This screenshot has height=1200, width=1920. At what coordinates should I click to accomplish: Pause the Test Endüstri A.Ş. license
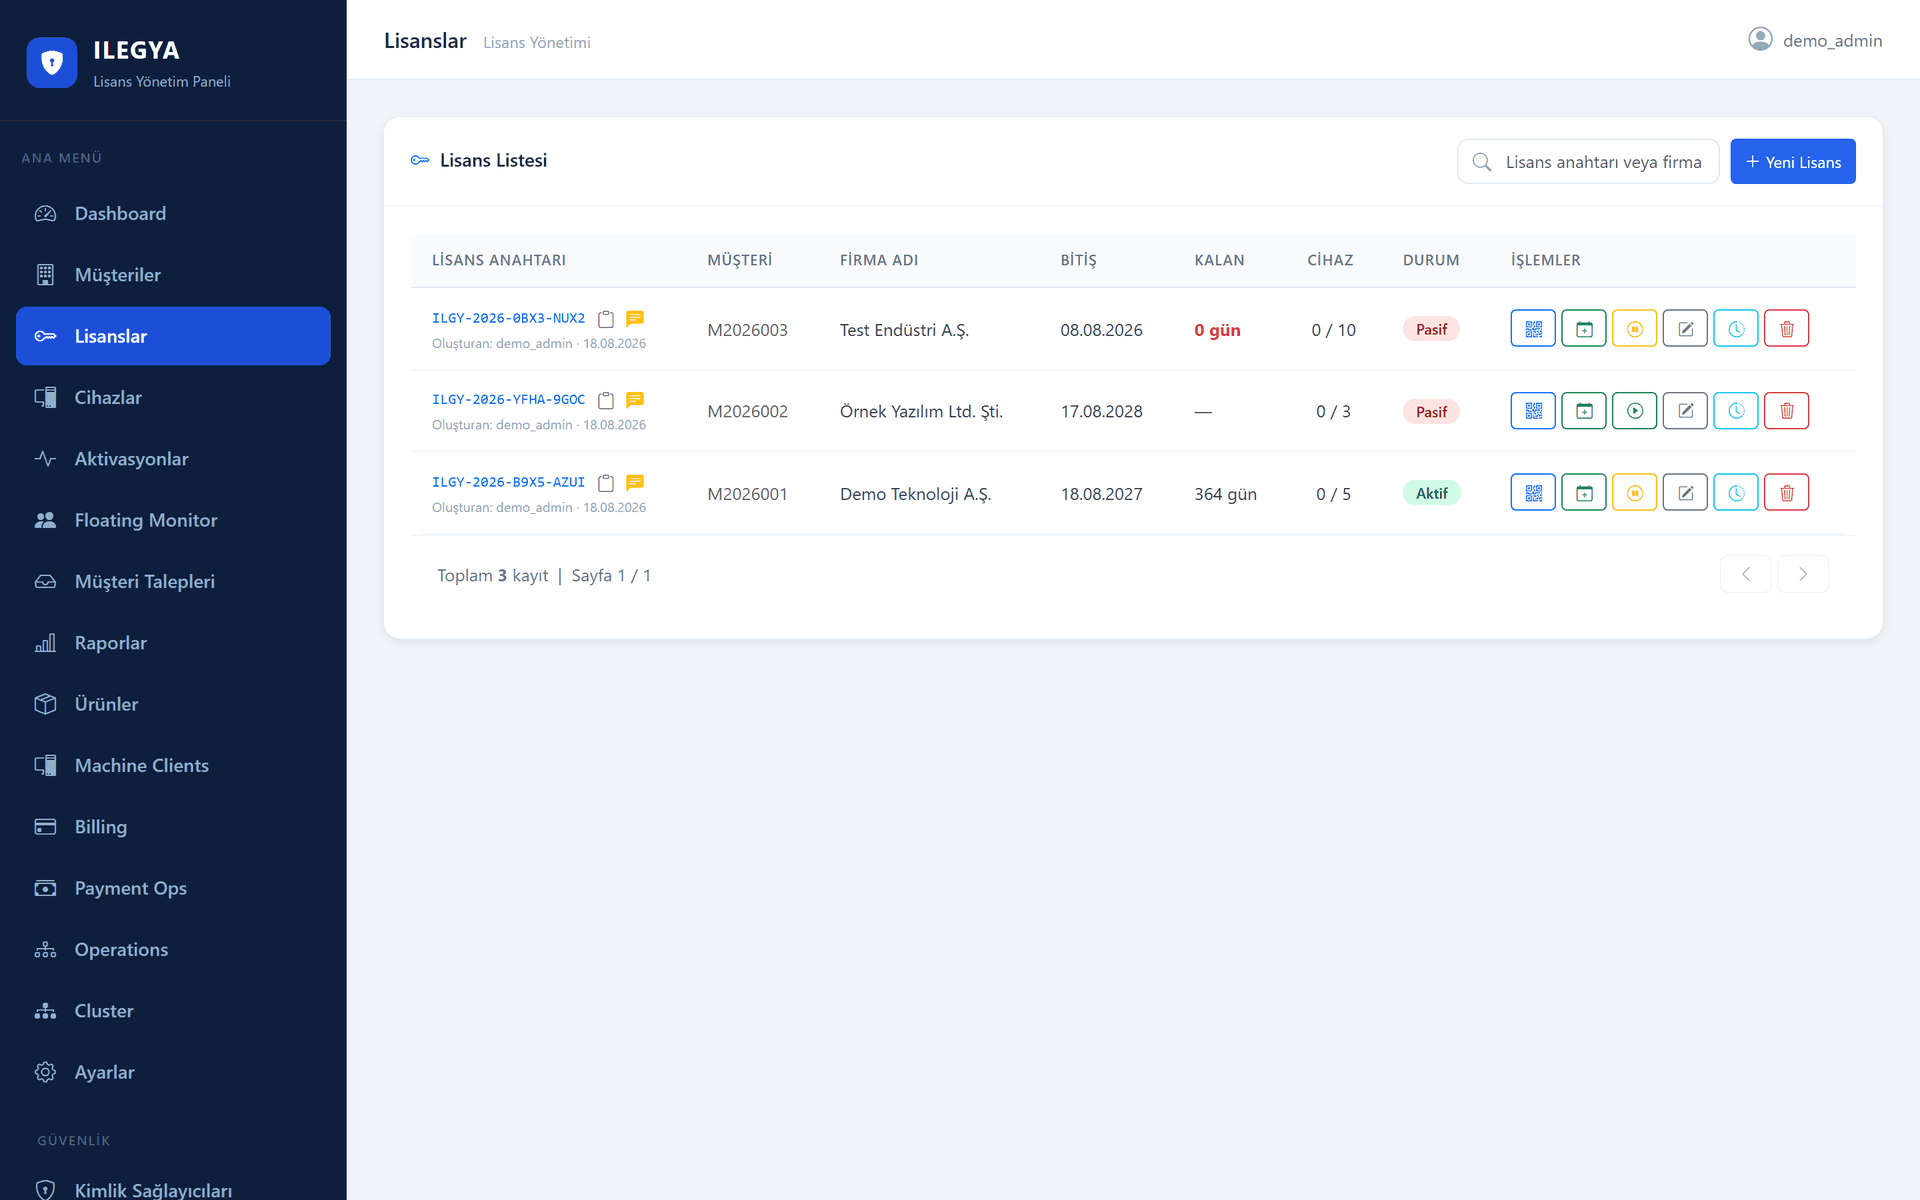tap(1635, 329)
